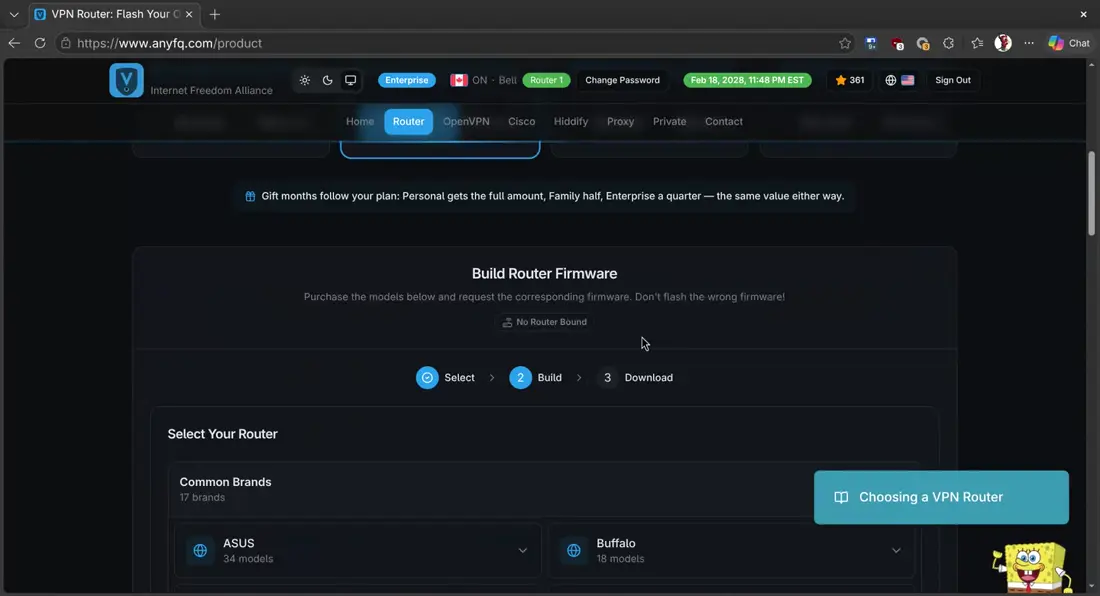
Task: Click the browser back arrow
Action: [14, 43]
